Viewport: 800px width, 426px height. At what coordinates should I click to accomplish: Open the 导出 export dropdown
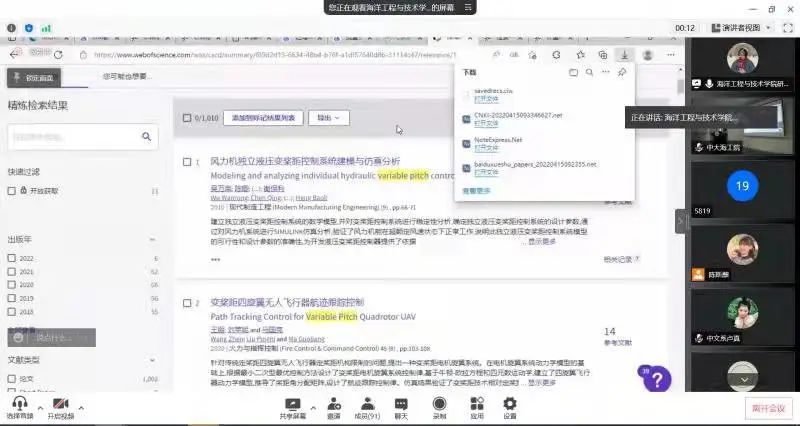[329, 118]
